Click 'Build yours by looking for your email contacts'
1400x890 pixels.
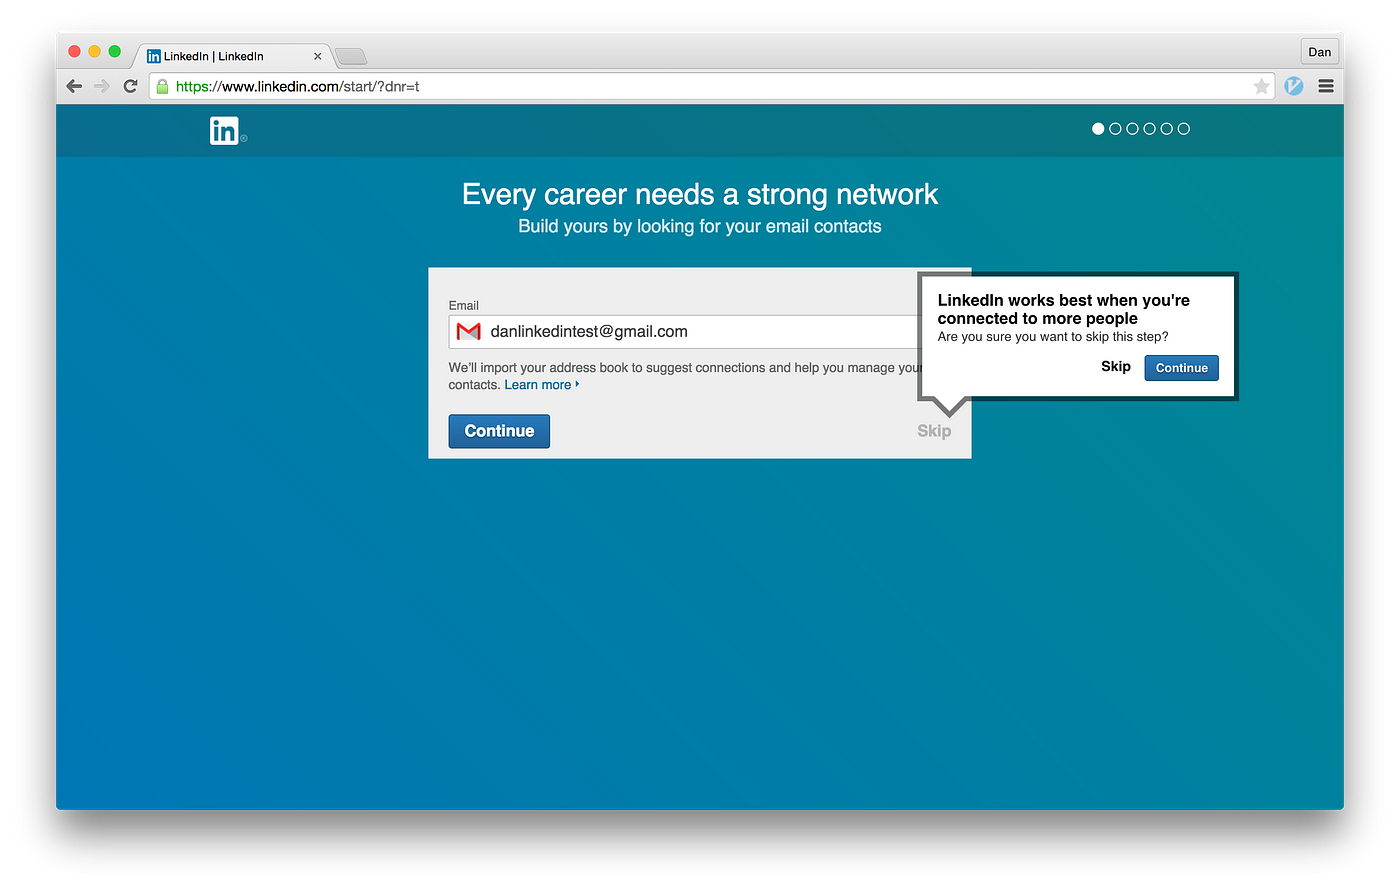(700, 226)
